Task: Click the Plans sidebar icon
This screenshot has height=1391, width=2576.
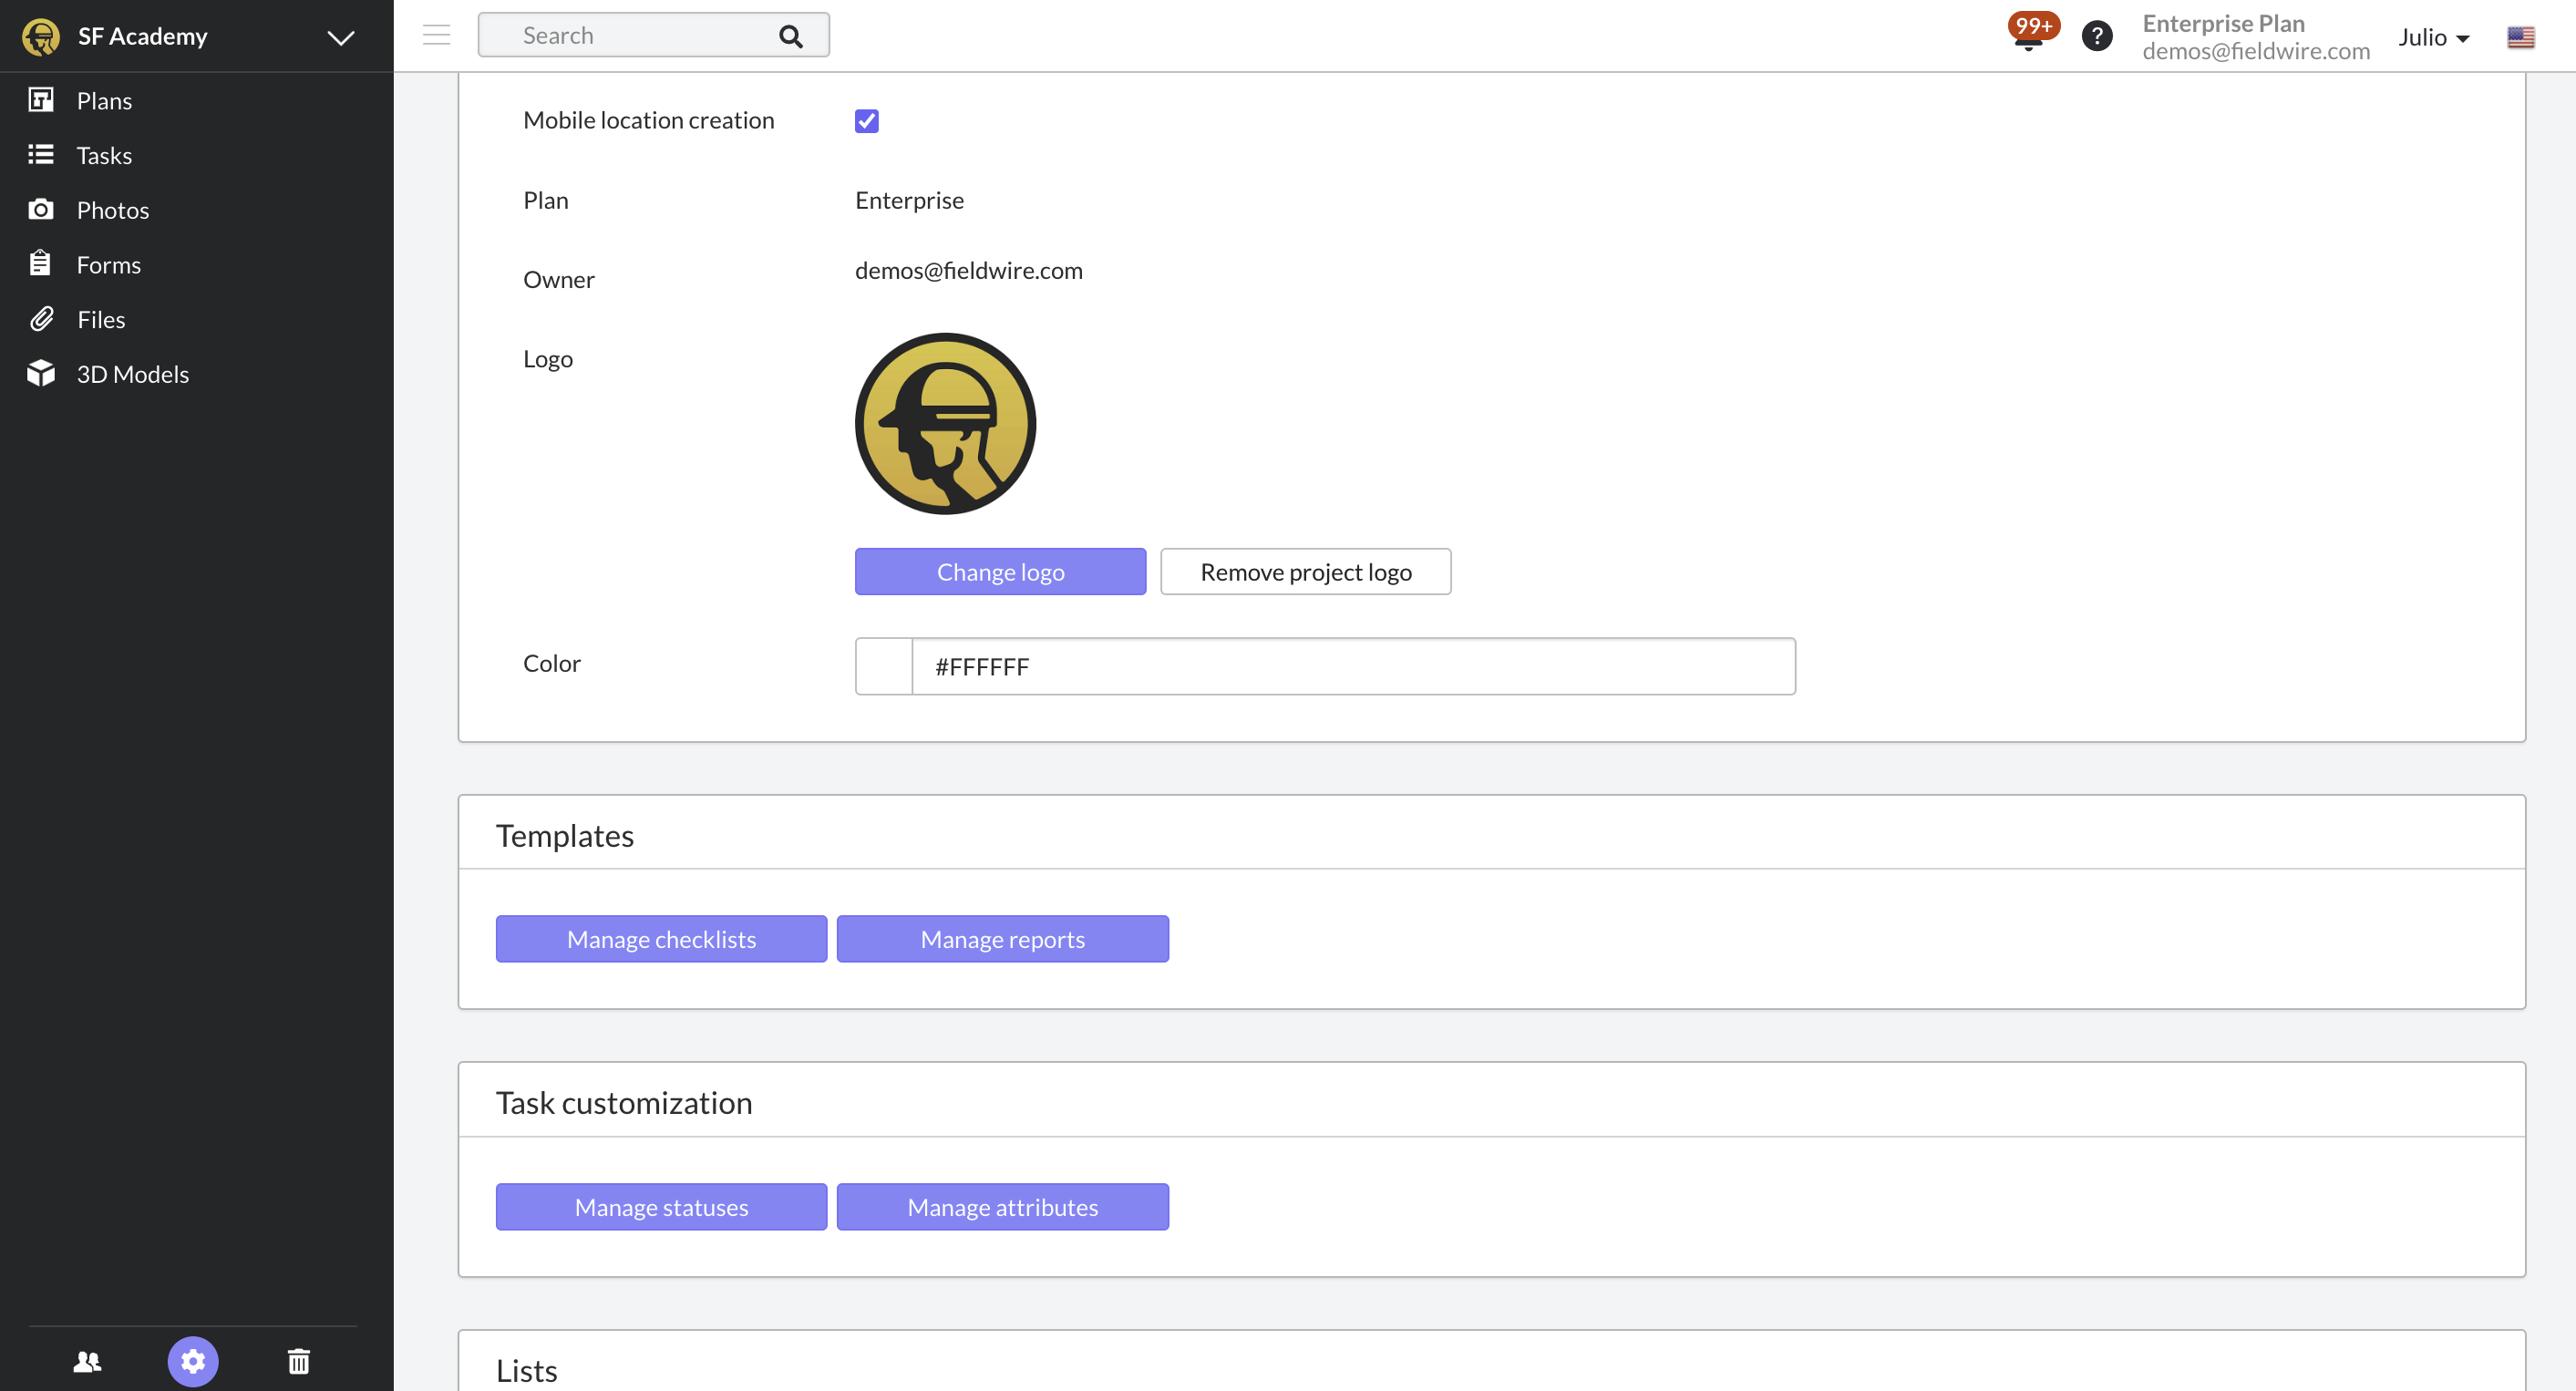Action: click(41, 100)
